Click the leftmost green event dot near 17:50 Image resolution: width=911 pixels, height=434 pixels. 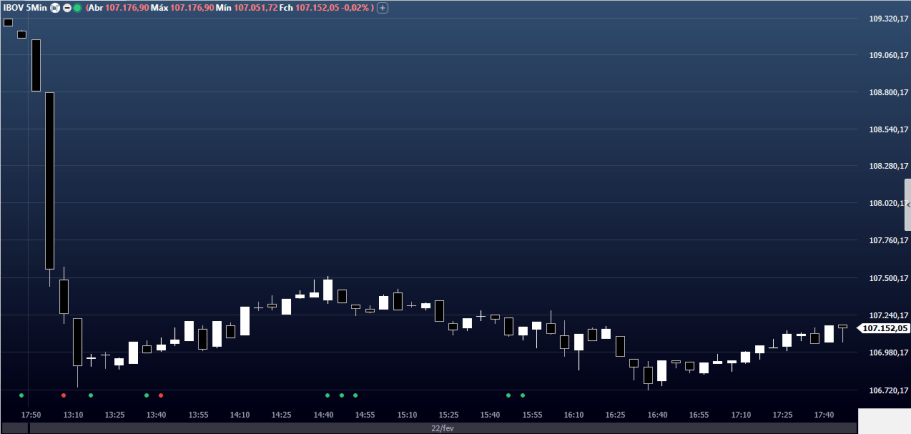(21, 395)
